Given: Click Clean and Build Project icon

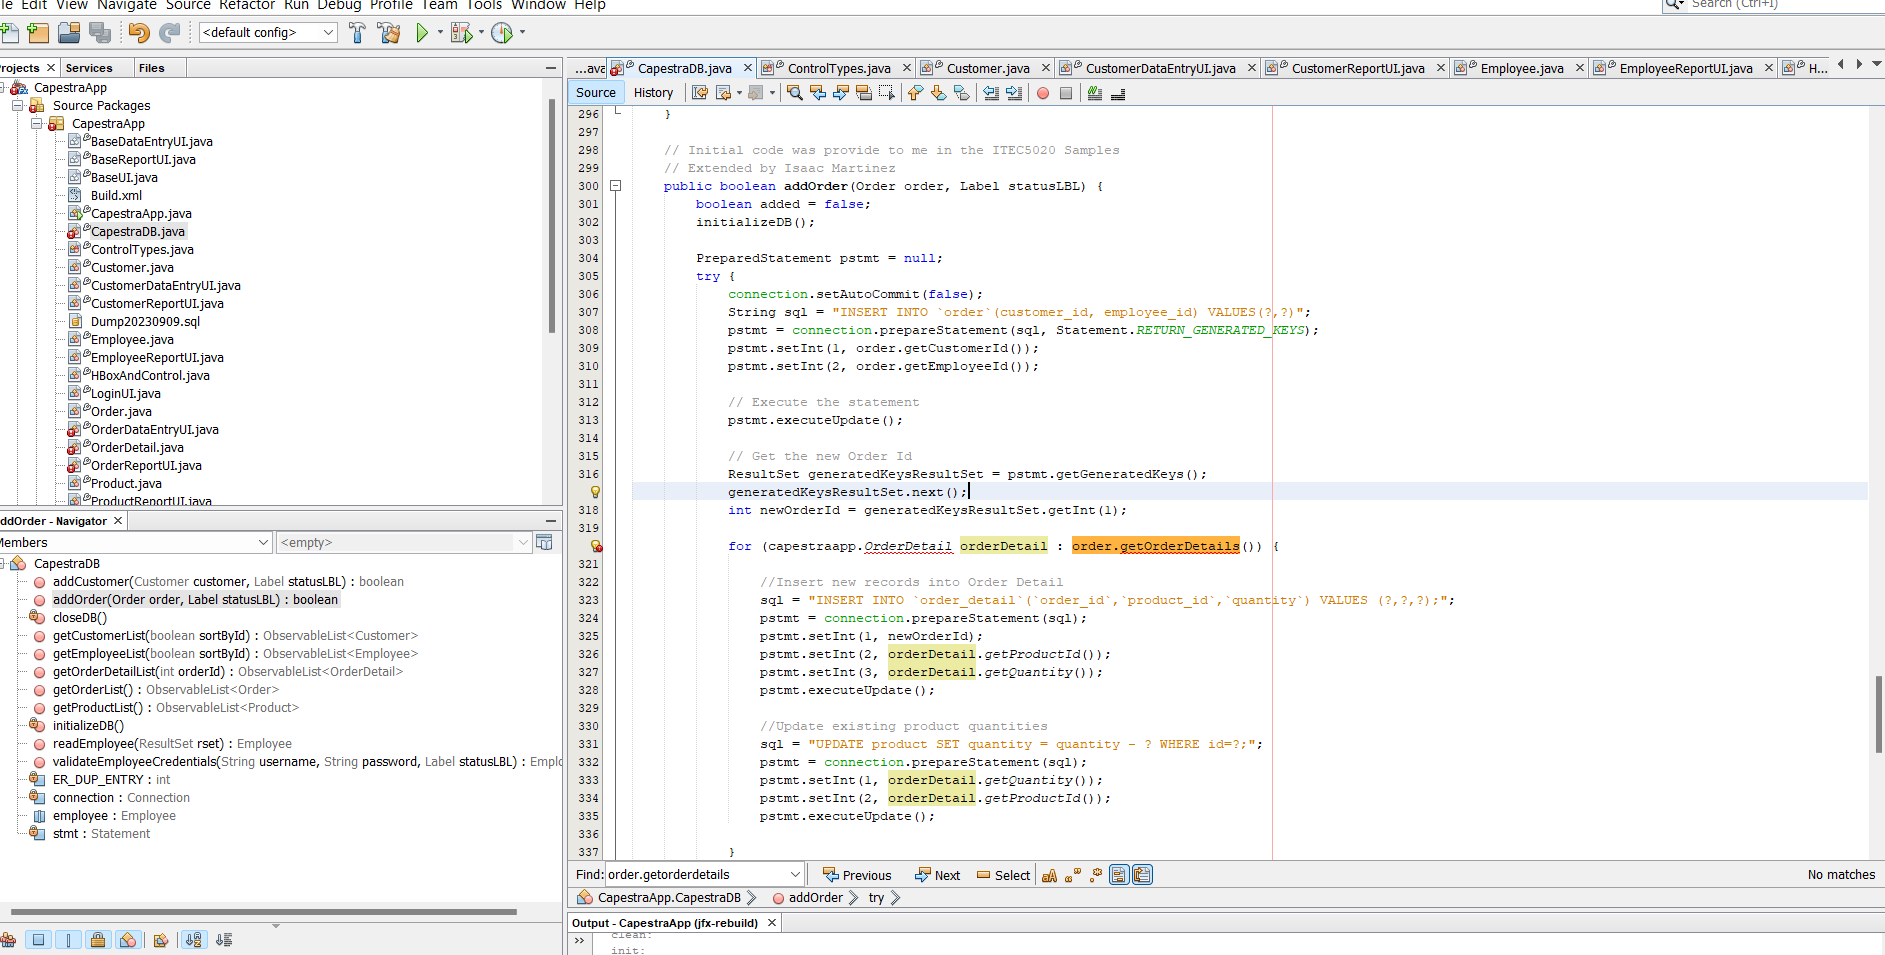Looking at the screenshot, I should click(389, 33).
